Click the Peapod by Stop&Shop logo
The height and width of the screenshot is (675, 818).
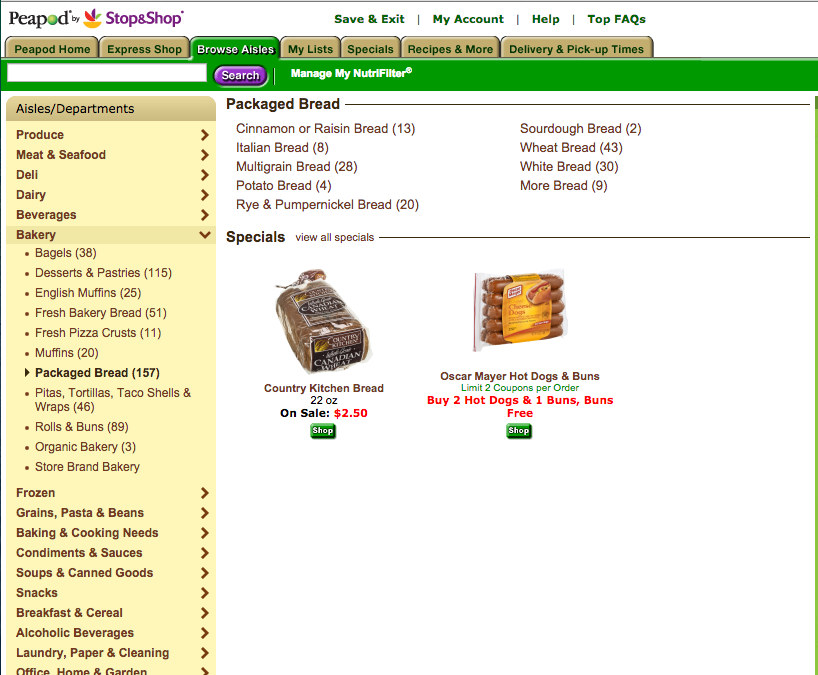96,18
